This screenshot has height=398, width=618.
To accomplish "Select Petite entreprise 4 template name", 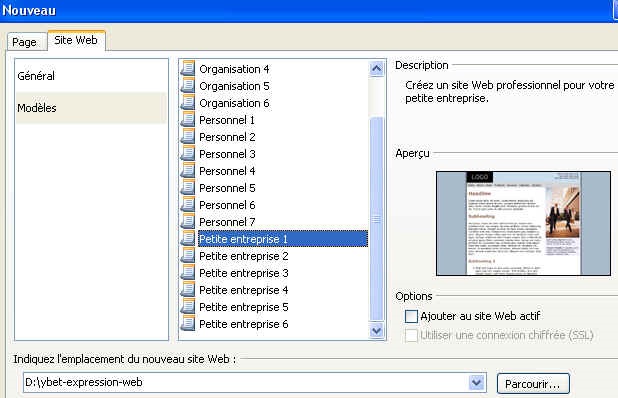I will [244, 290].
